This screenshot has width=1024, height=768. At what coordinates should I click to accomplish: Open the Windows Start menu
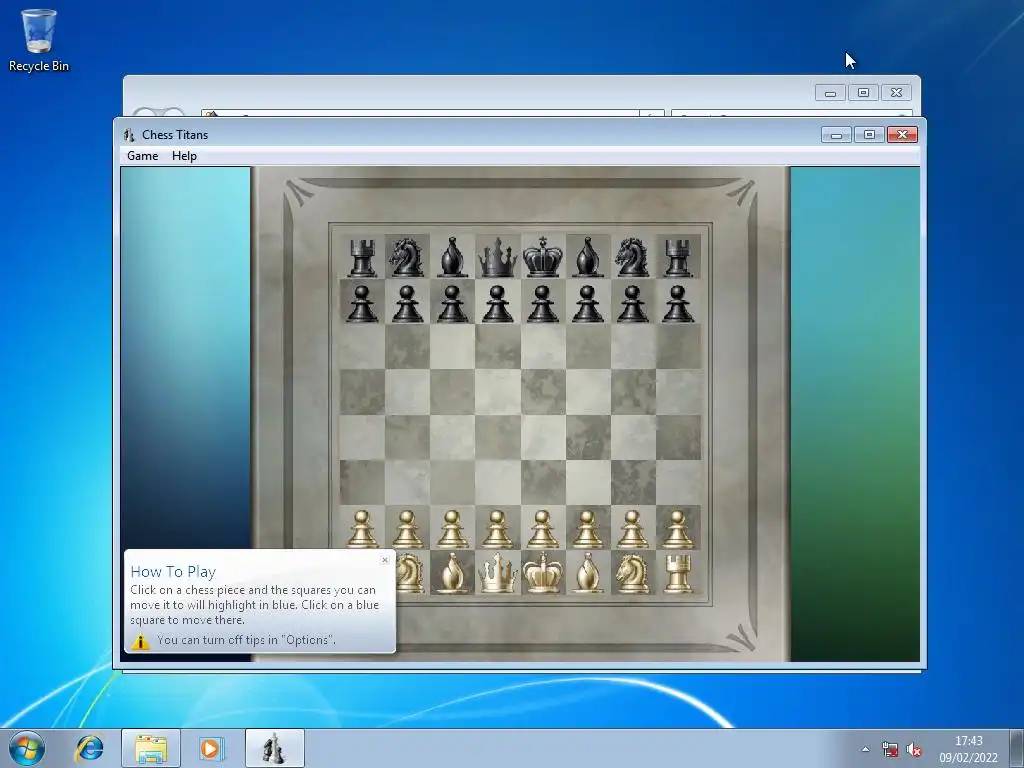tap(26, 748)
